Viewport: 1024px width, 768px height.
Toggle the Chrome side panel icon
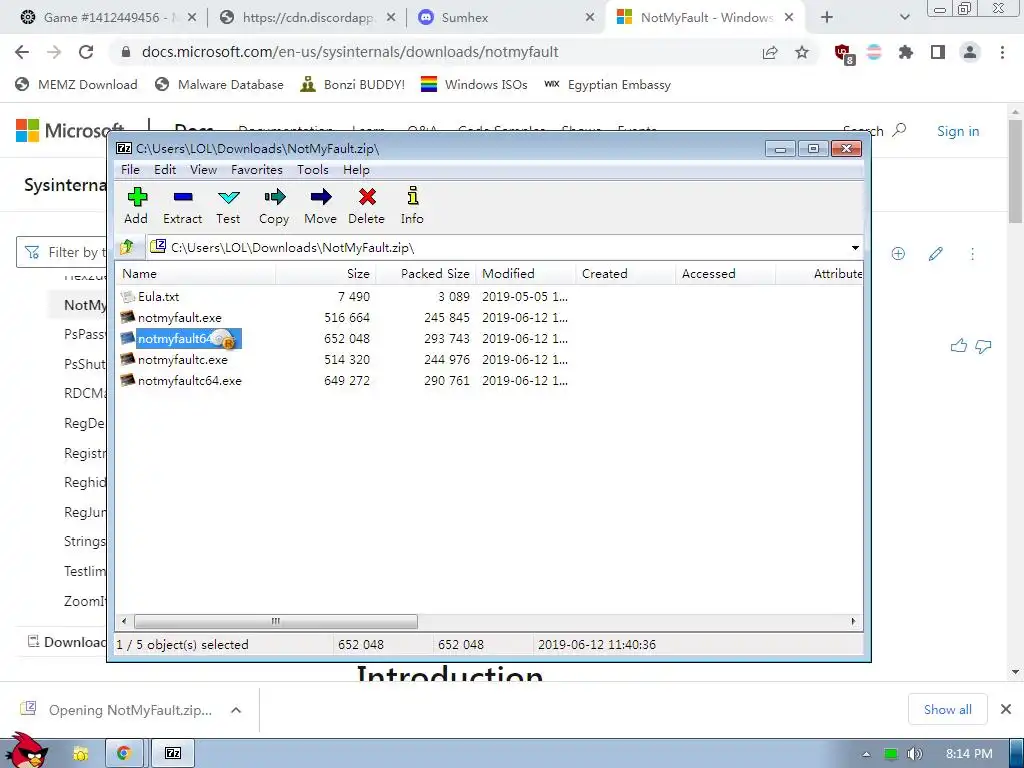pyautogui.click(x=938, y=52)
